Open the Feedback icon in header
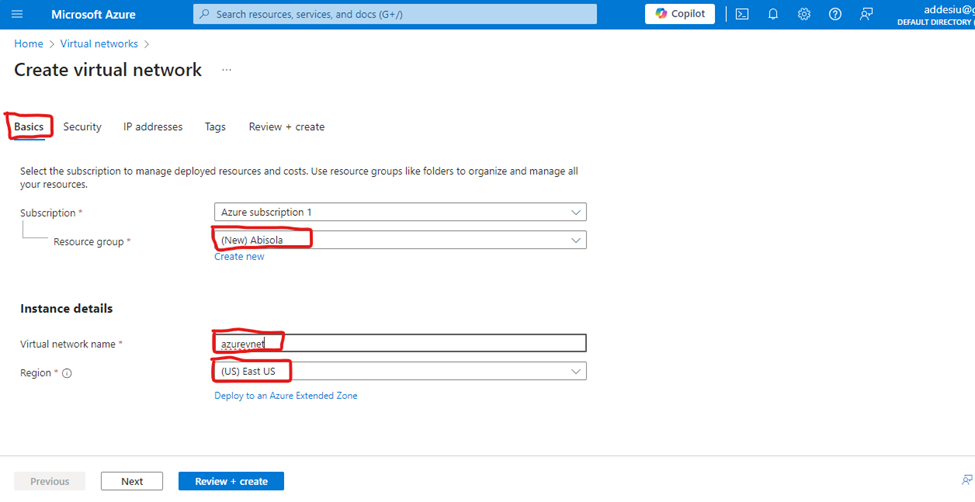This screenshot has height=502, width=975. pyautogui.click(x=866, y=14)
